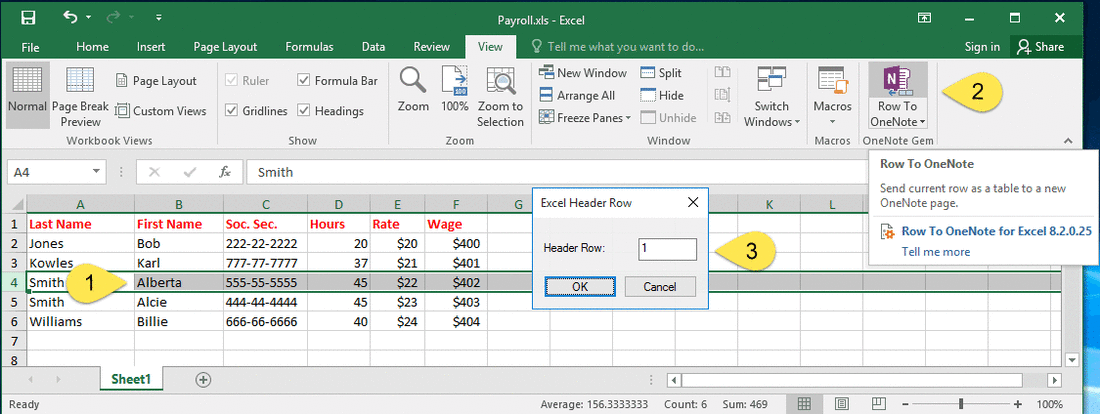Select Page Layout view in ribbon
The image size is (1100, 414).
click(x=156, y=81)
